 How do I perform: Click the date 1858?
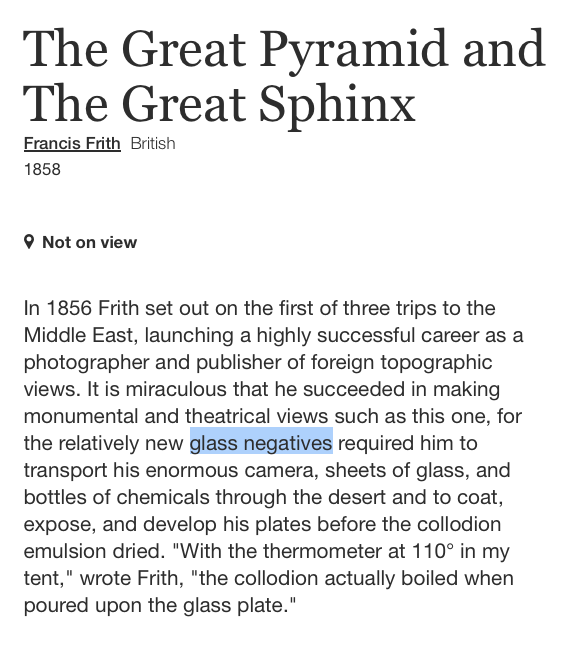tap(42, 170)
